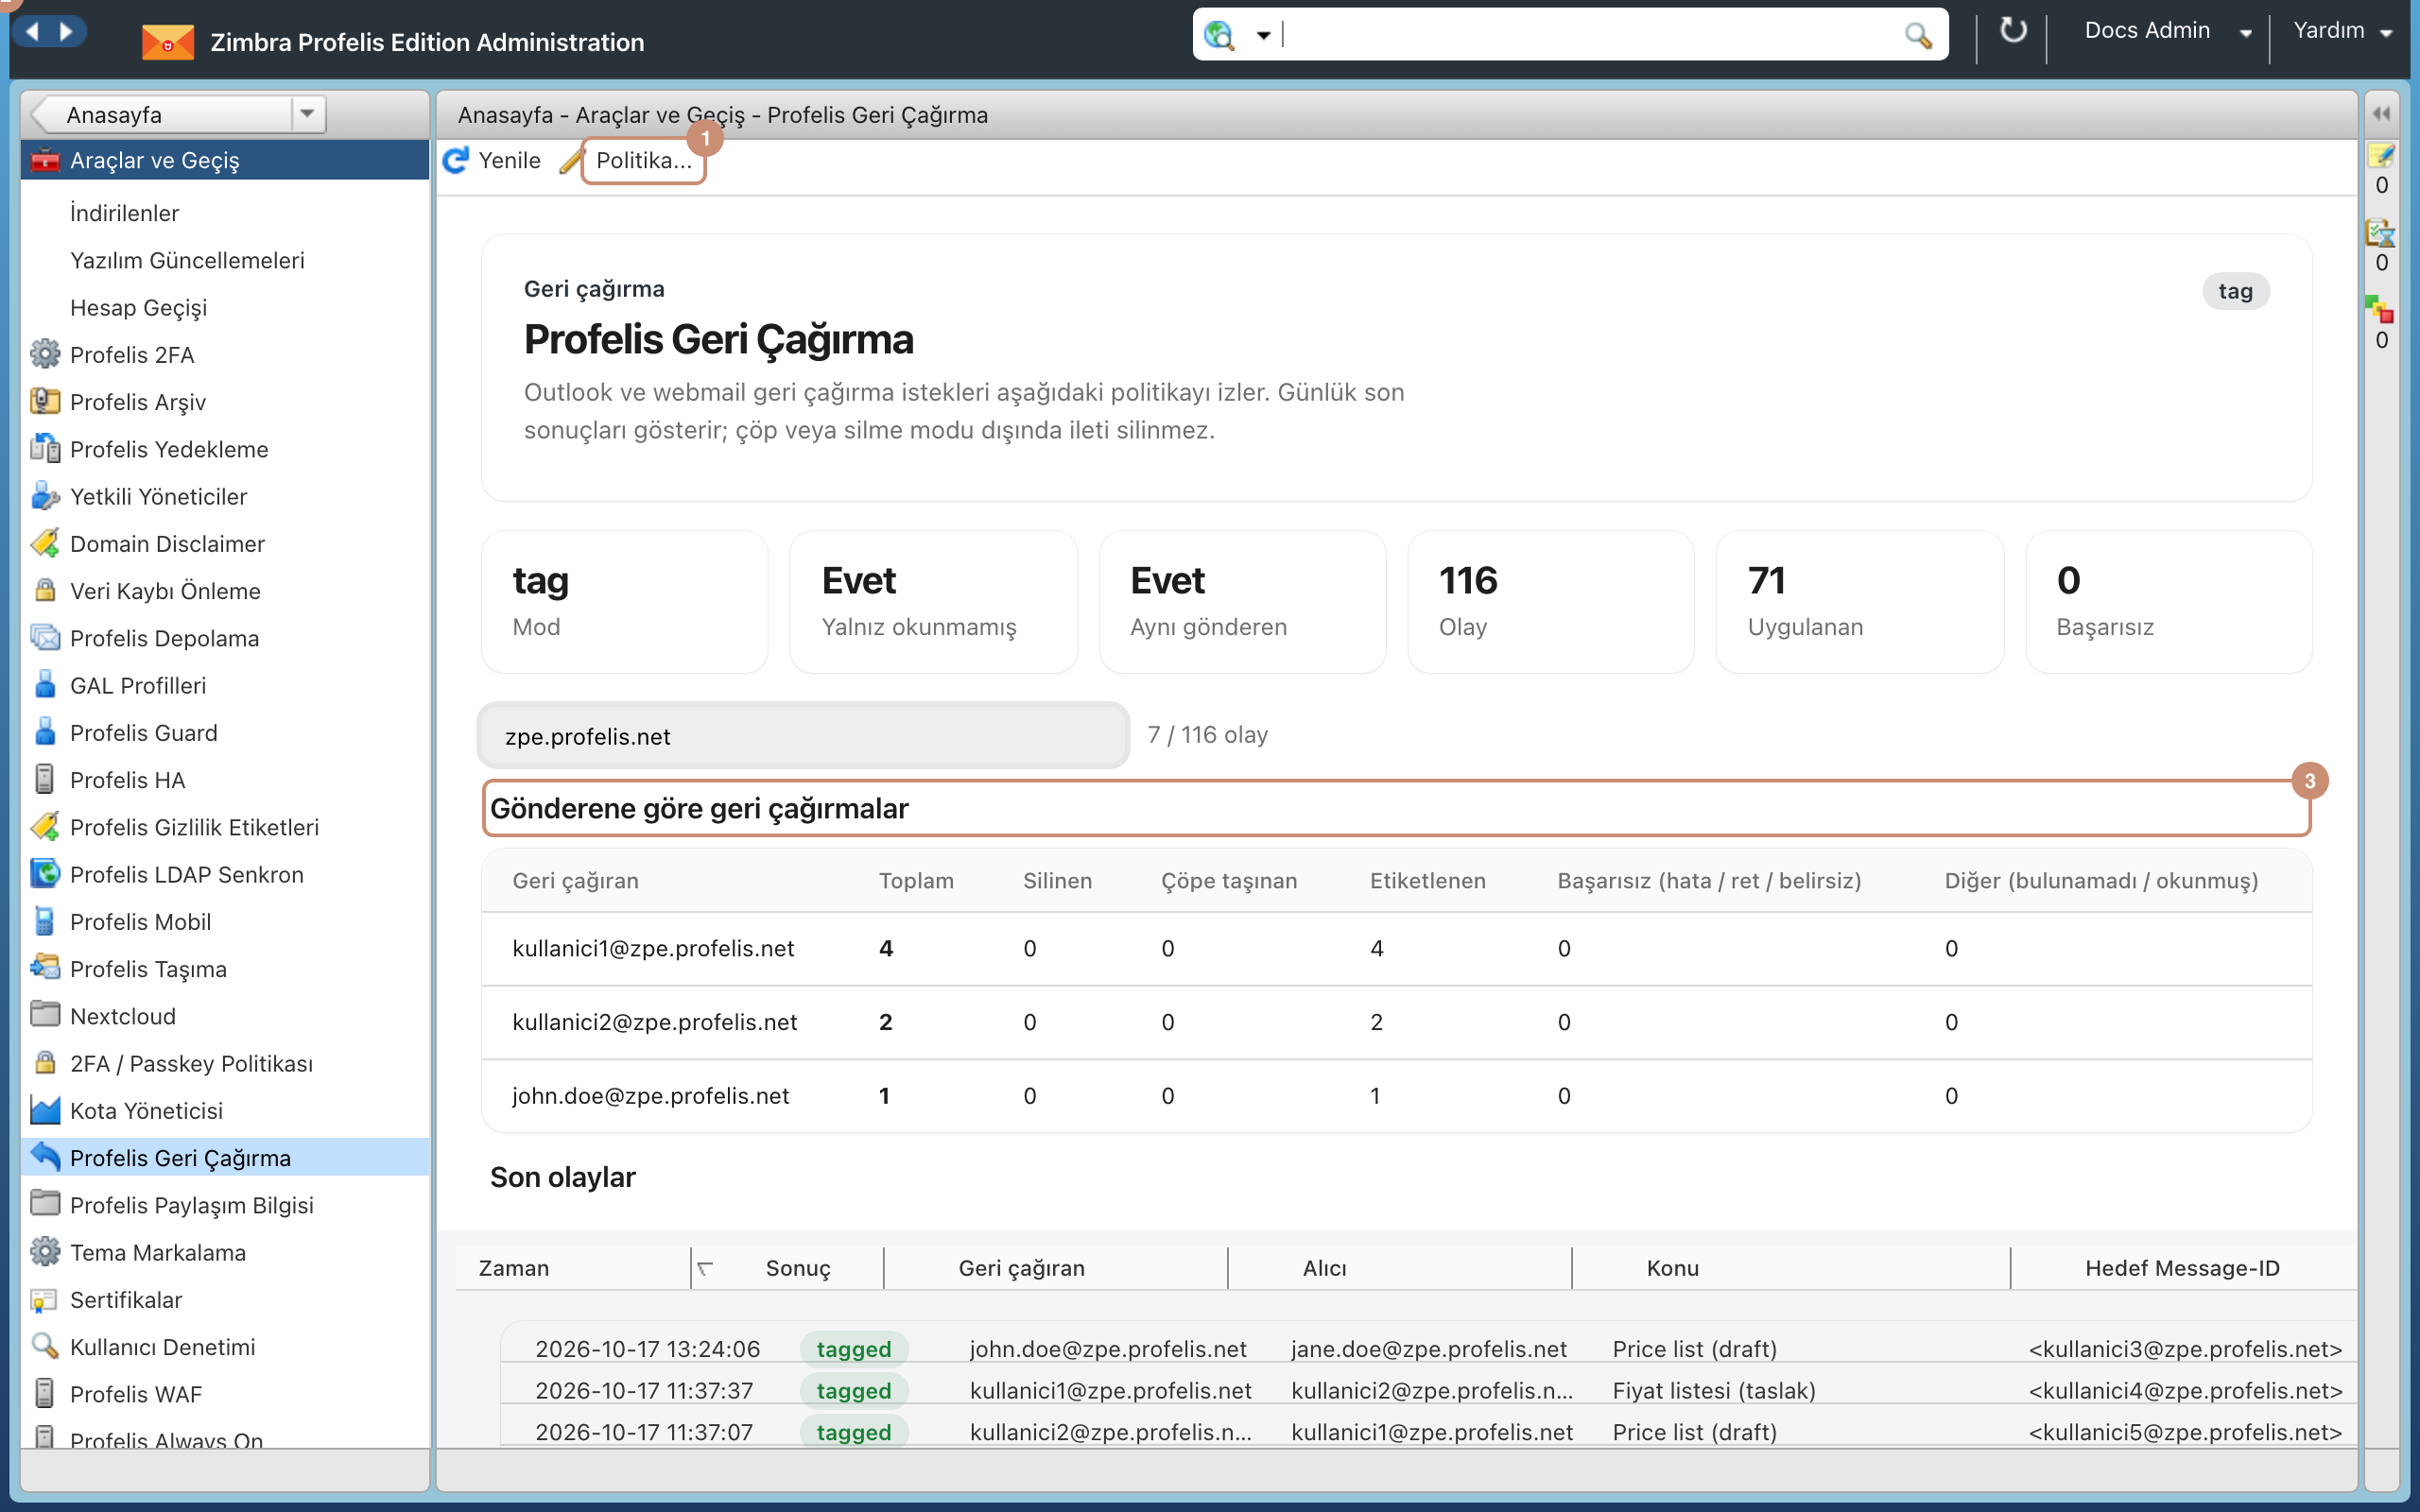Click the Profelis Taşıma icon
Image resolution: width=2420 pixels, height=1512 pixels.
coord(45,968)
